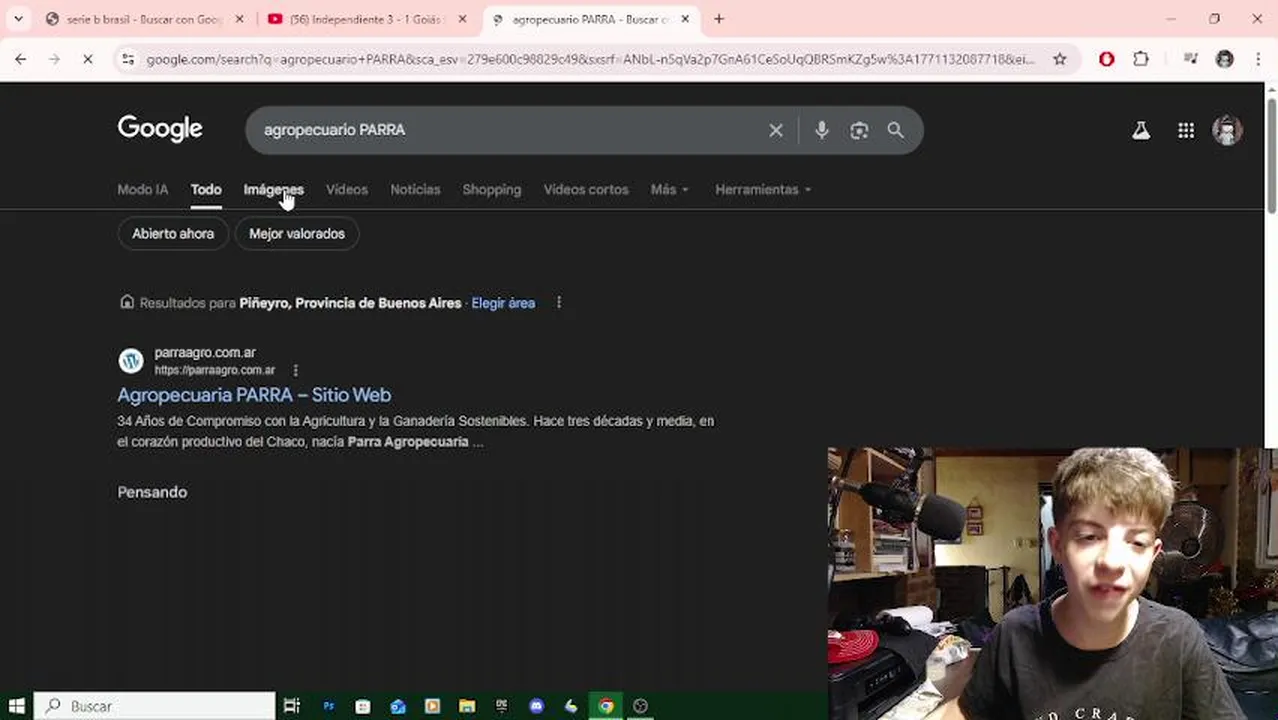The image size is (1278, 720).
Task: Open Agropecuaria PARRA – Sitio Web result
Action: (x=254, y=395)
